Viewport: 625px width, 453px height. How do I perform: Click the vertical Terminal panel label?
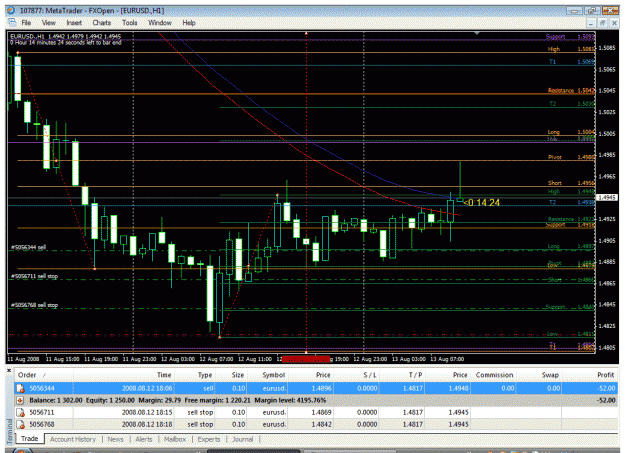10,431
